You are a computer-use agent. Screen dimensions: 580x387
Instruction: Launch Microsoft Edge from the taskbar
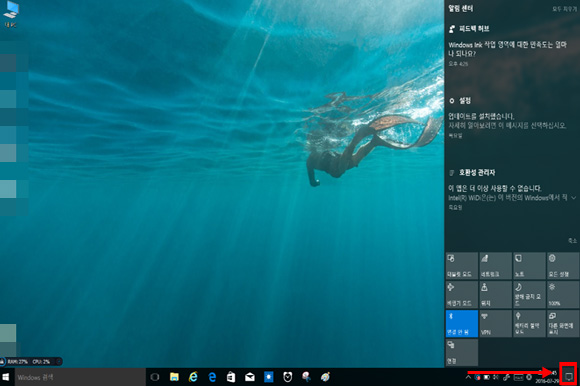(x=212, y=377)
